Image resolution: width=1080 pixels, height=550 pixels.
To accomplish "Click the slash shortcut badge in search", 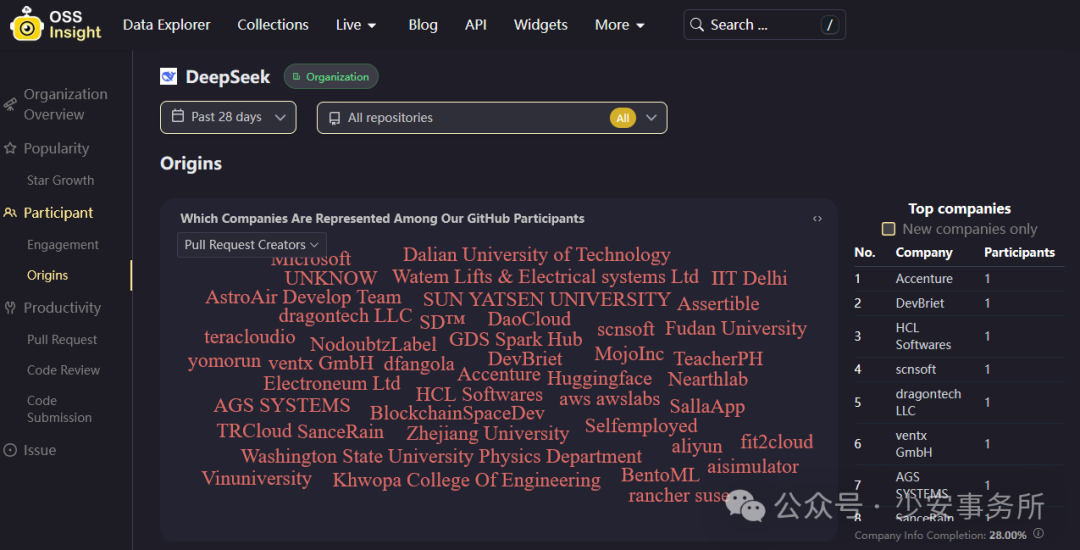I will coord(830,25).
